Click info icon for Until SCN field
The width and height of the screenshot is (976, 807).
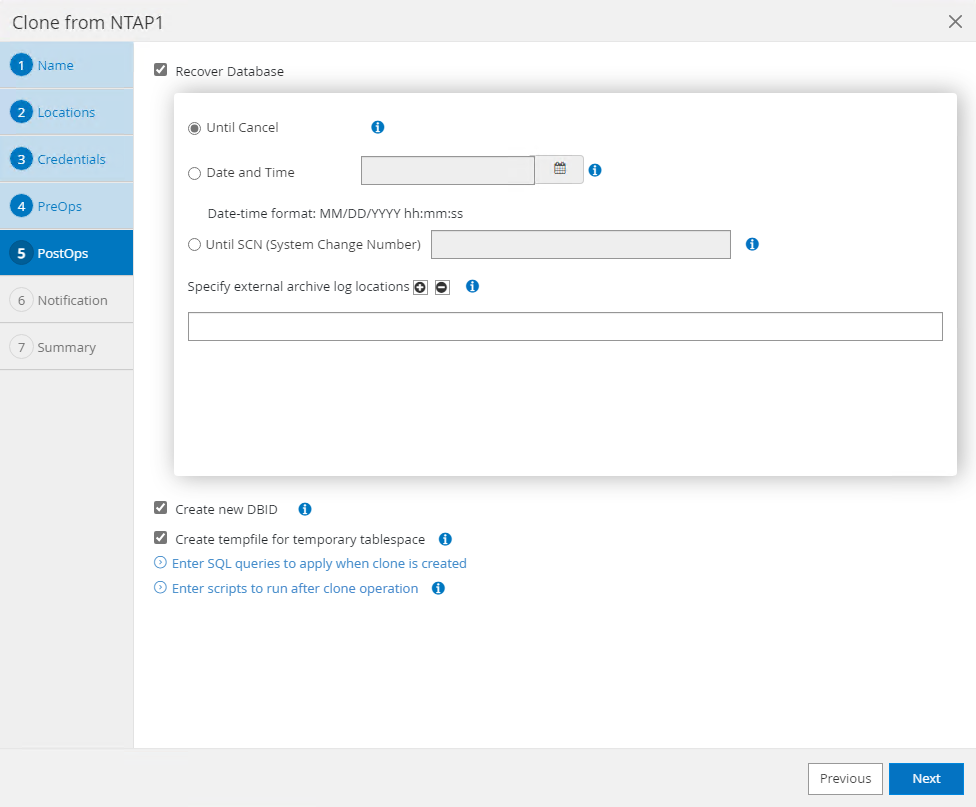coord(753,244)
